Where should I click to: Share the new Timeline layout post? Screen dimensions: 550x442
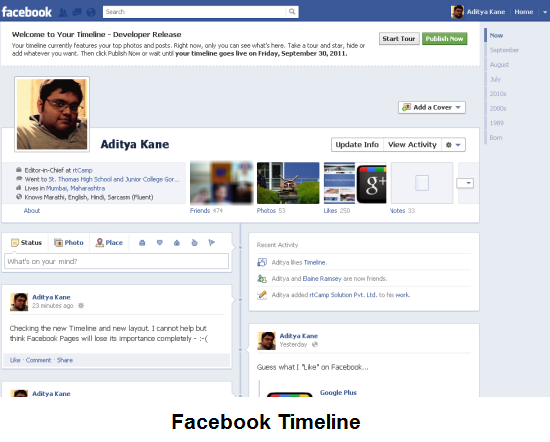tap(65, 360)
